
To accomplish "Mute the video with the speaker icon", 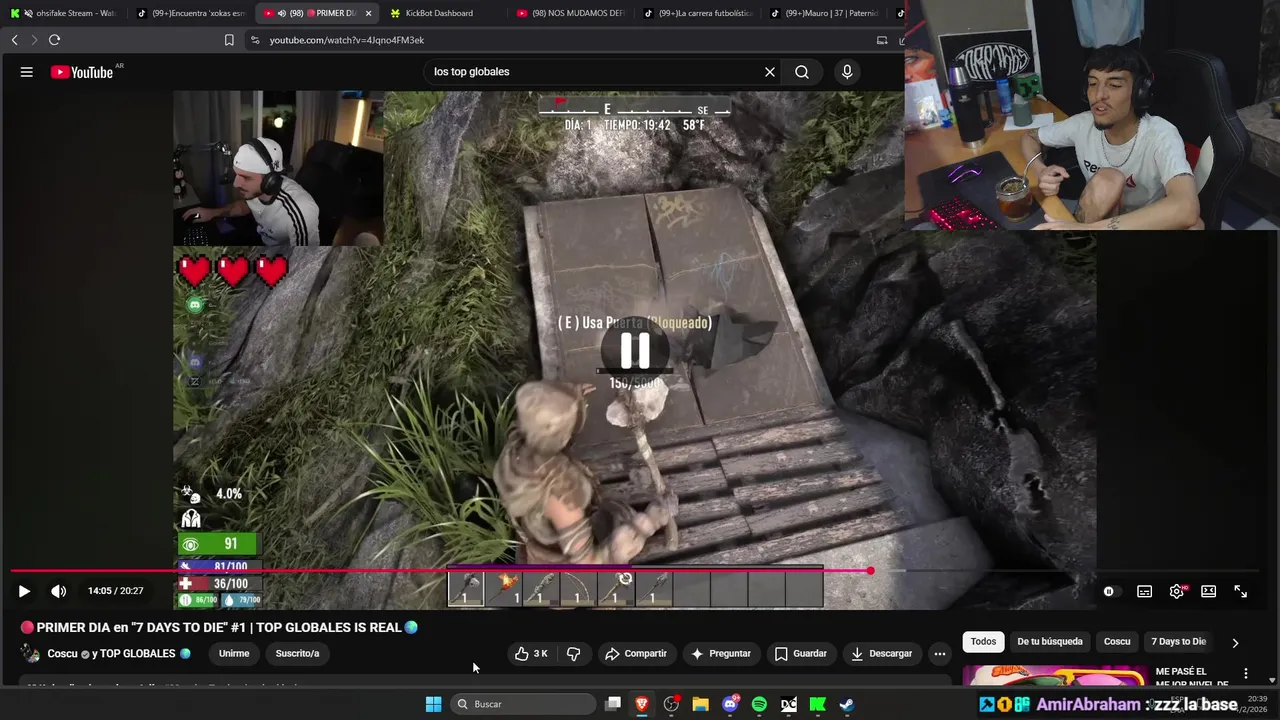I will coord(59,591).
